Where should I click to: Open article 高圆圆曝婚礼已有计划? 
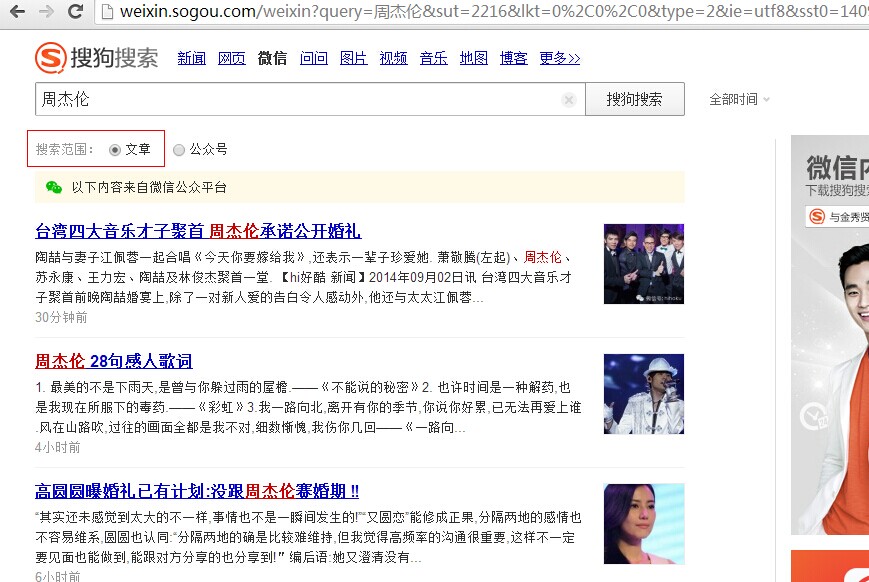[197, 491]
